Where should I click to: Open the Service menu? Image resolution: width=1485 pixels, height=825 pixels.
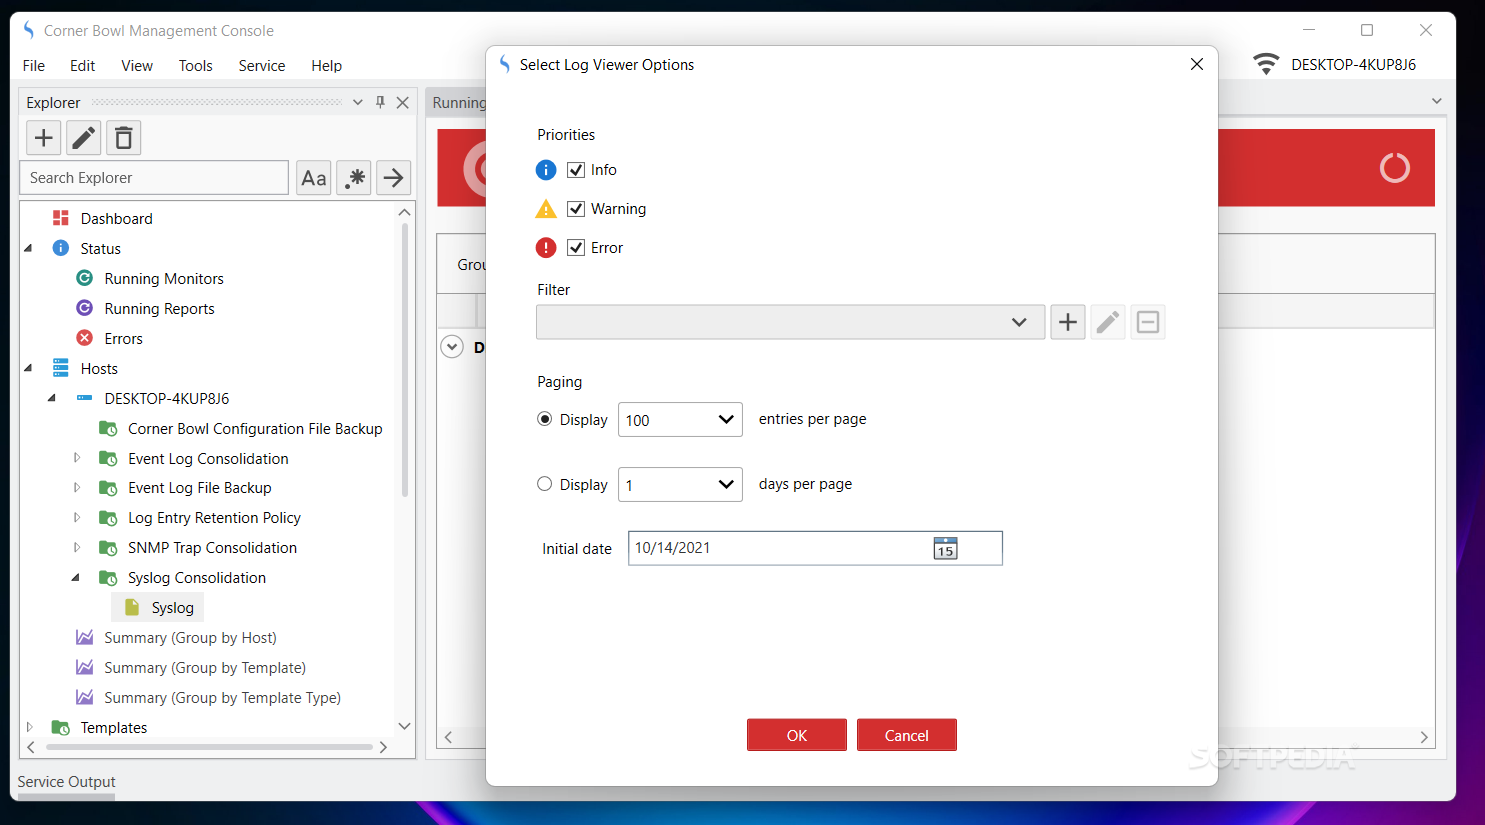click(x=262, y=65)
